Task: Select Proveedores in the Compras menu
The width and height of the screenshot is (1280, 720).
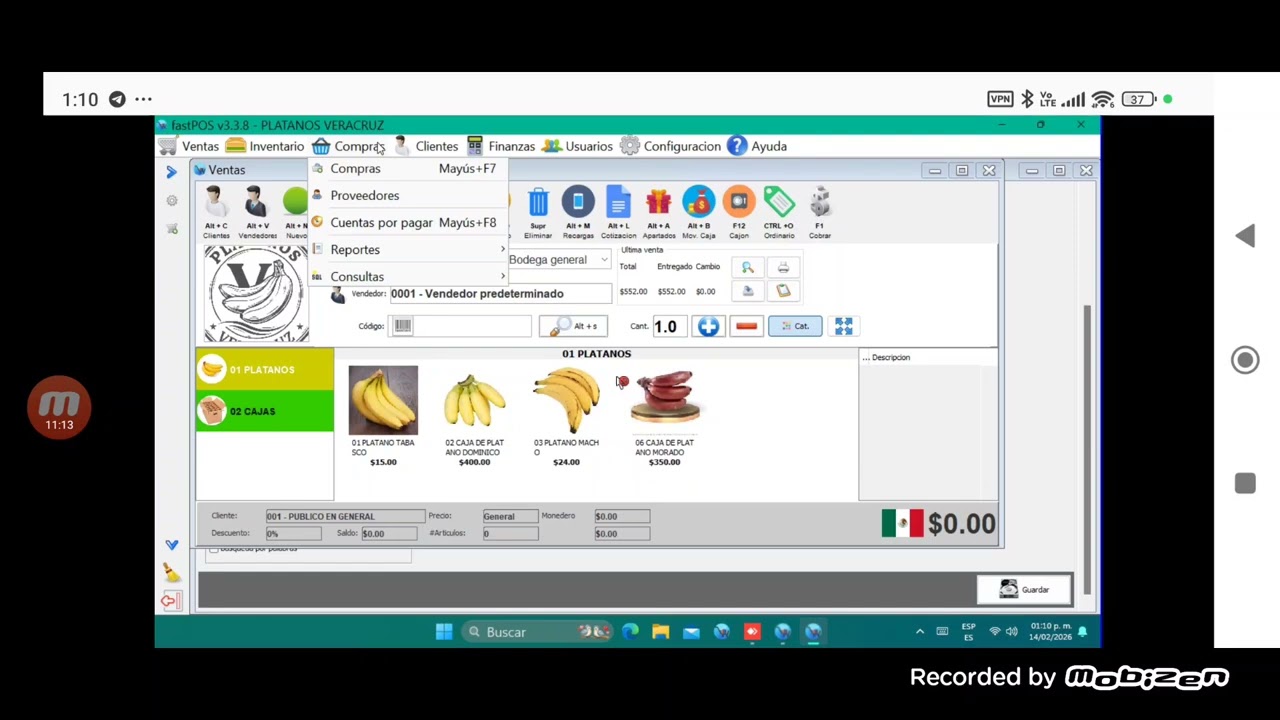Action: coord(409,195)
